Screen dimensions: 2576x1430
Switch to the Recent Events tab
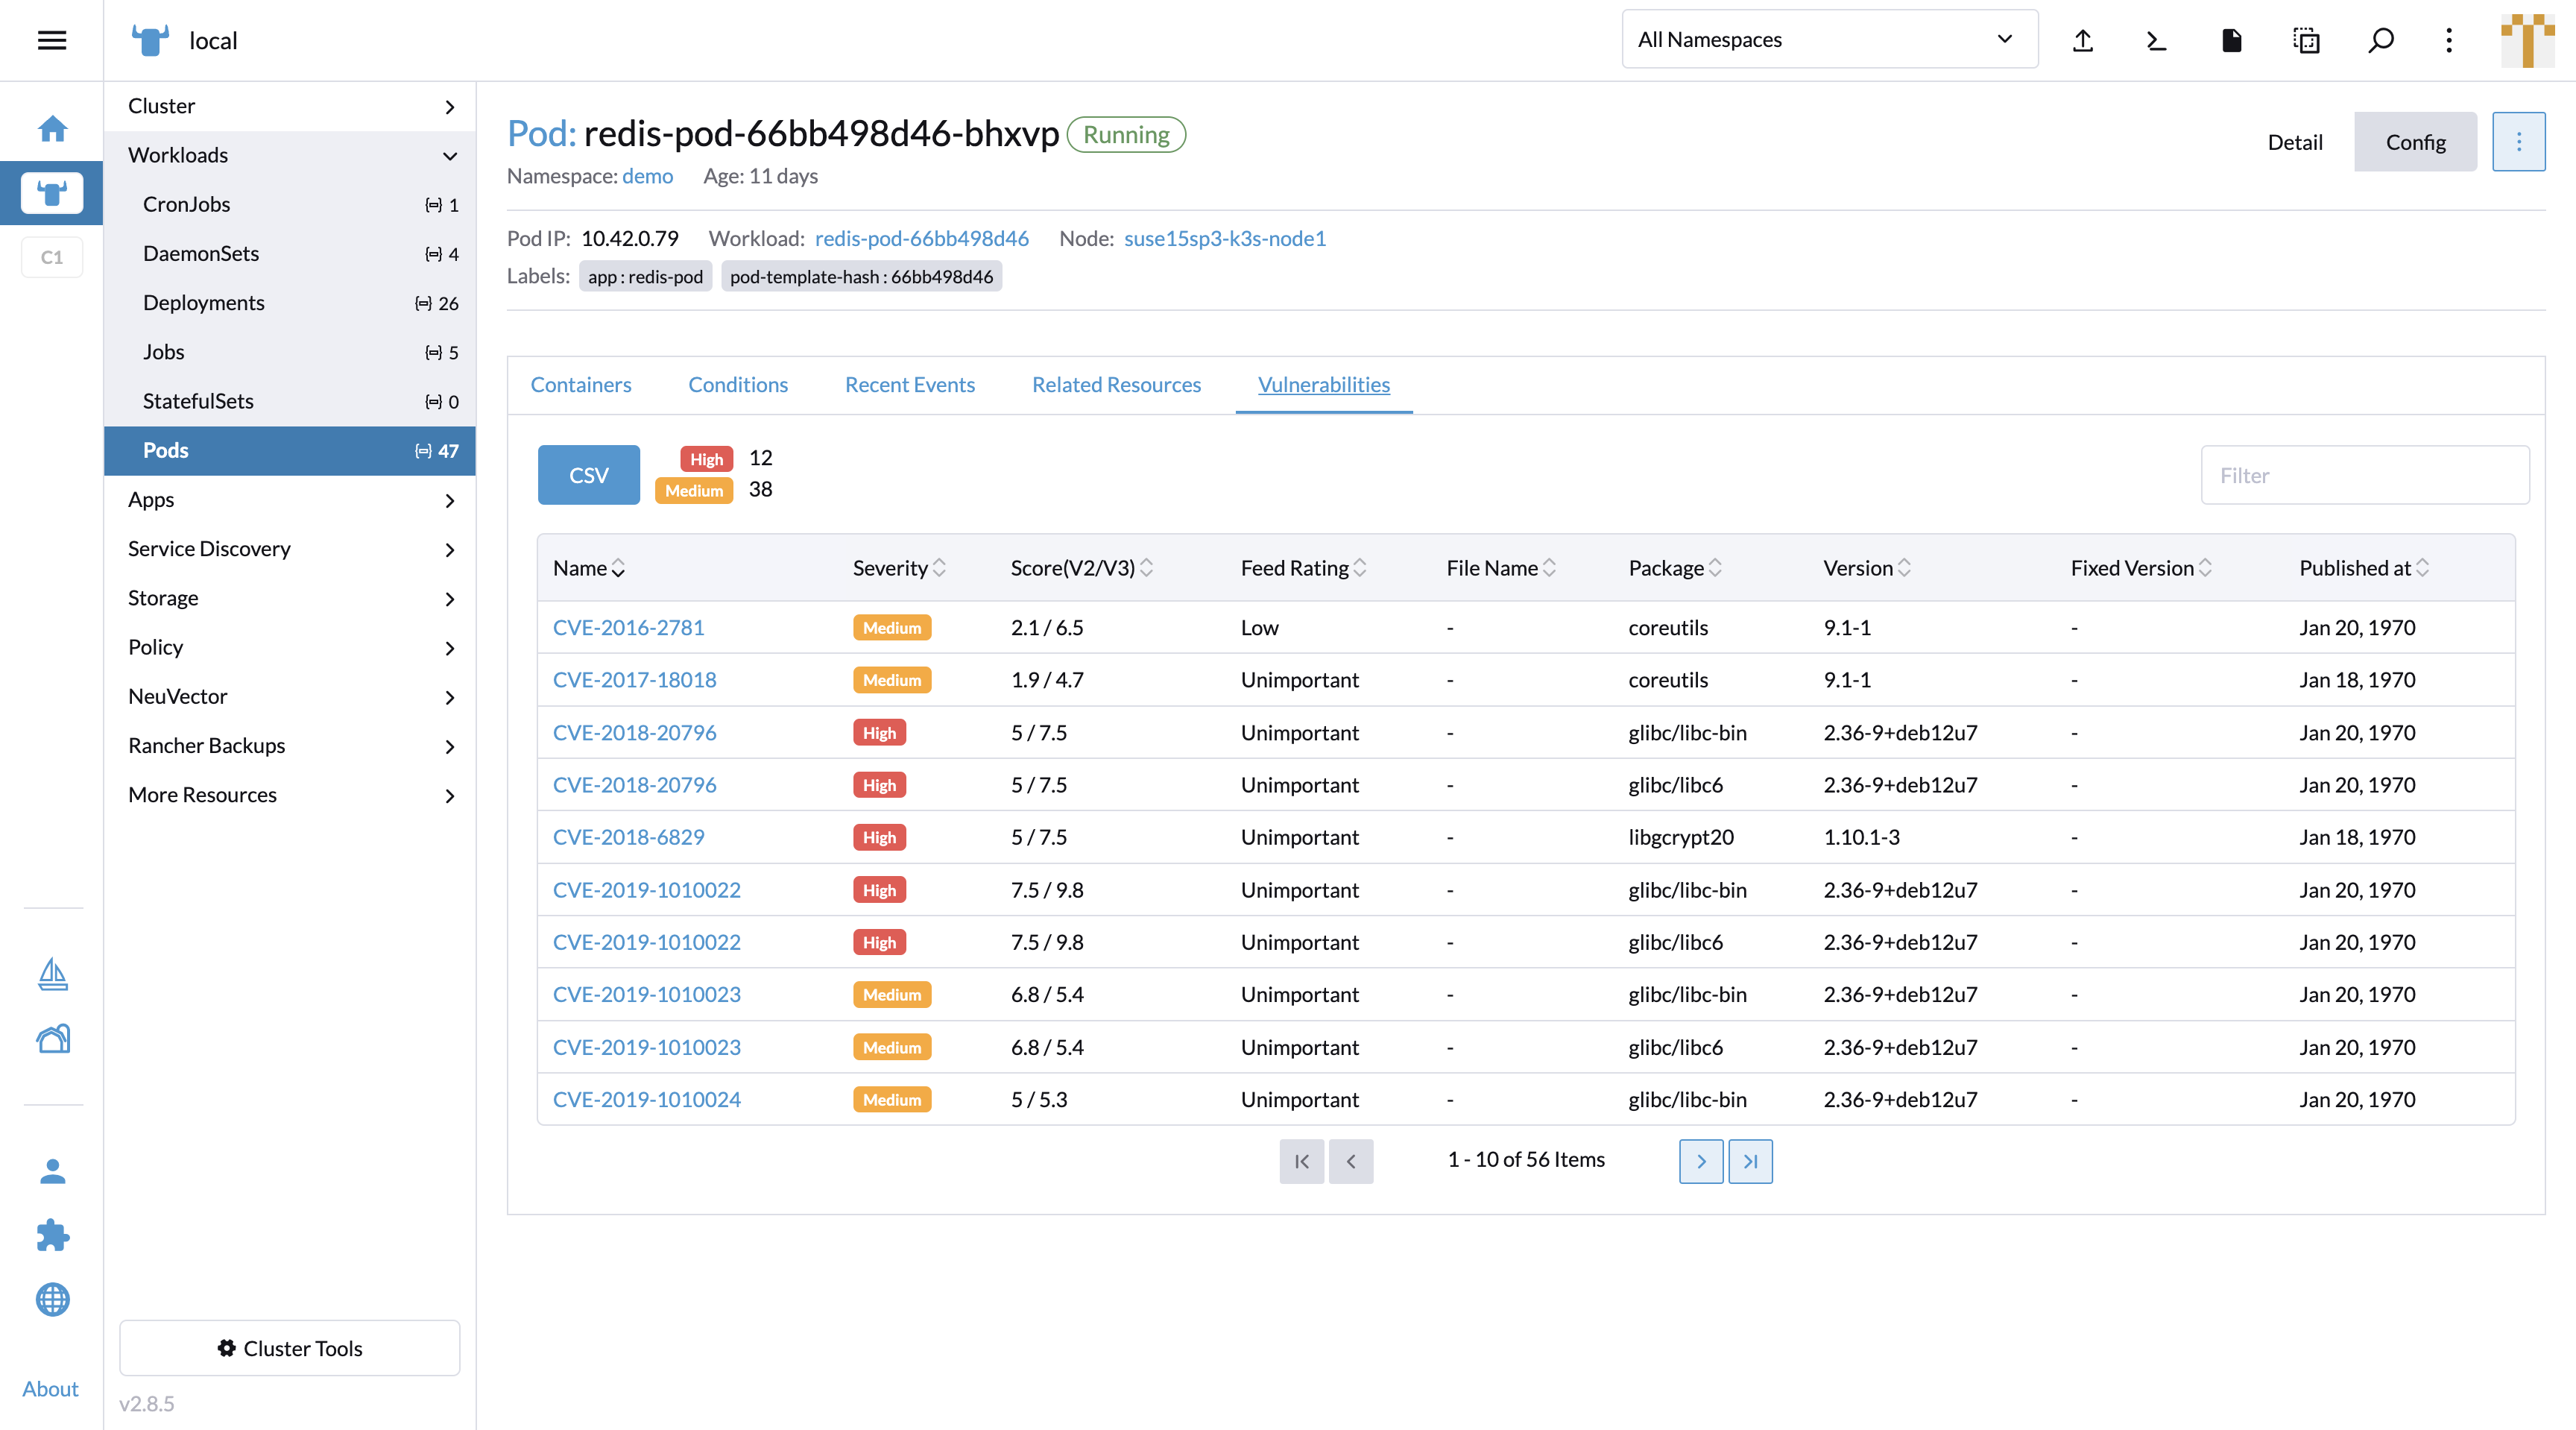909,385
